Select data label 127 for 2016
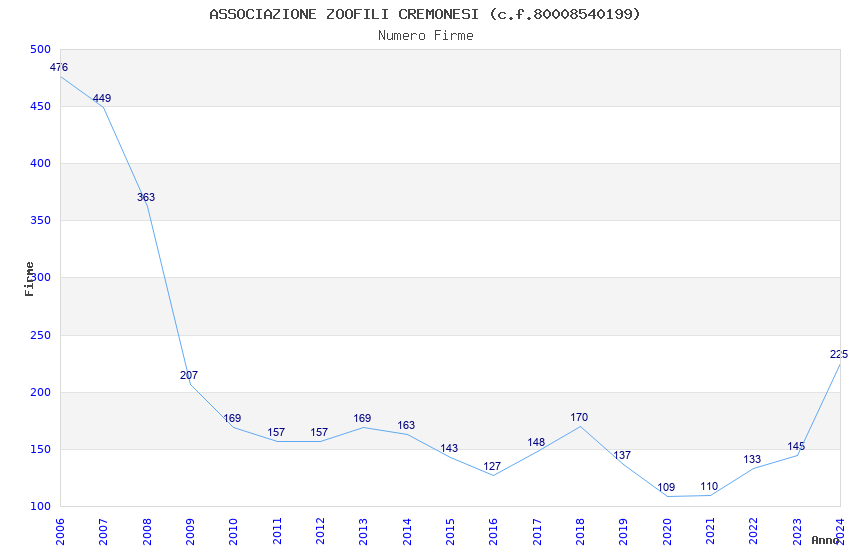Screen dimensions: 850x550 (492, 467)
